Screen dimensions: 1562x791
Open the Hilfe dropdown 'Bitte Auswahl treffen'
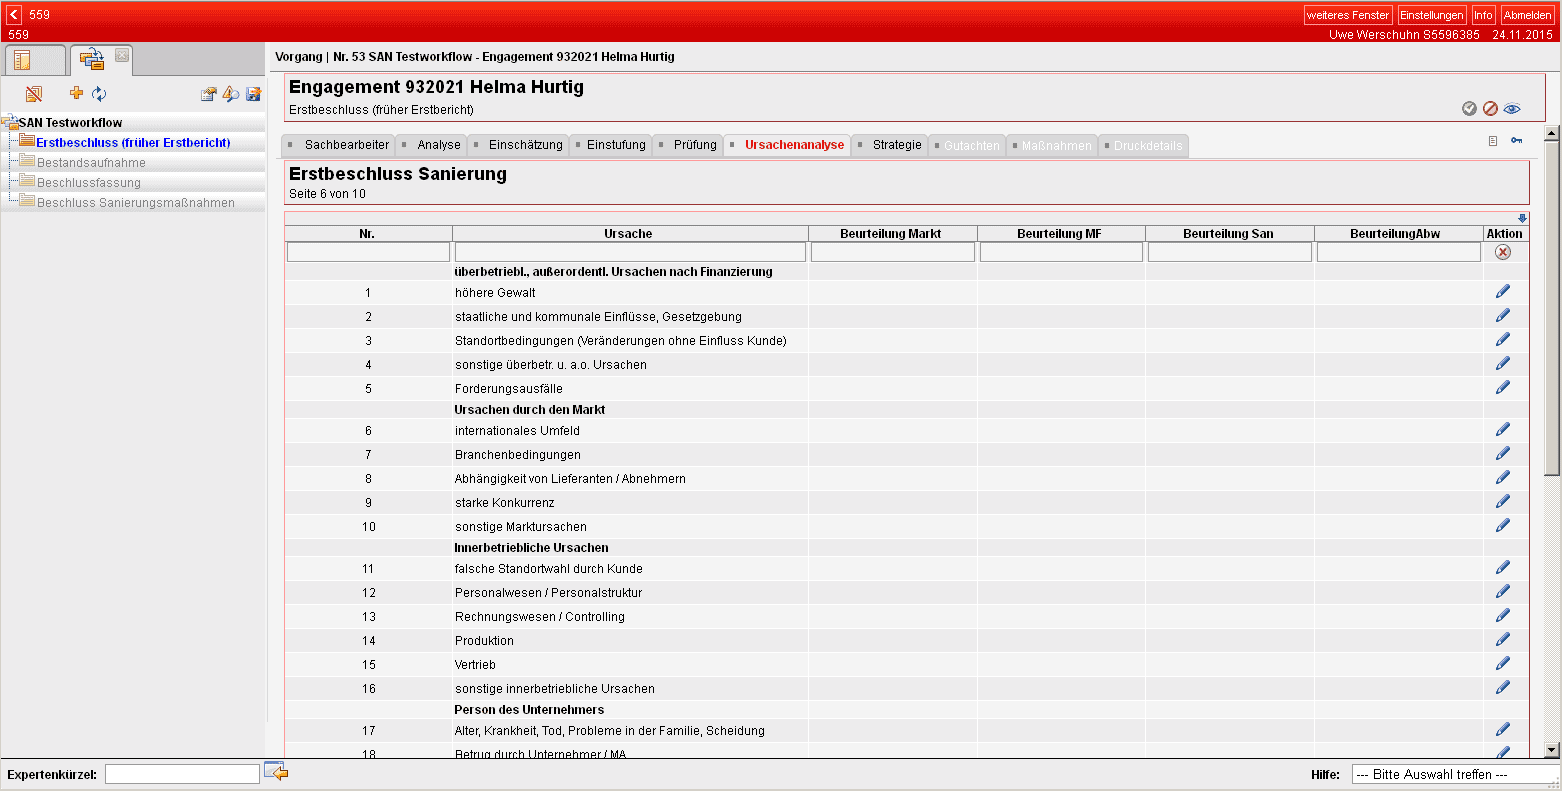tap(1455, 774)
